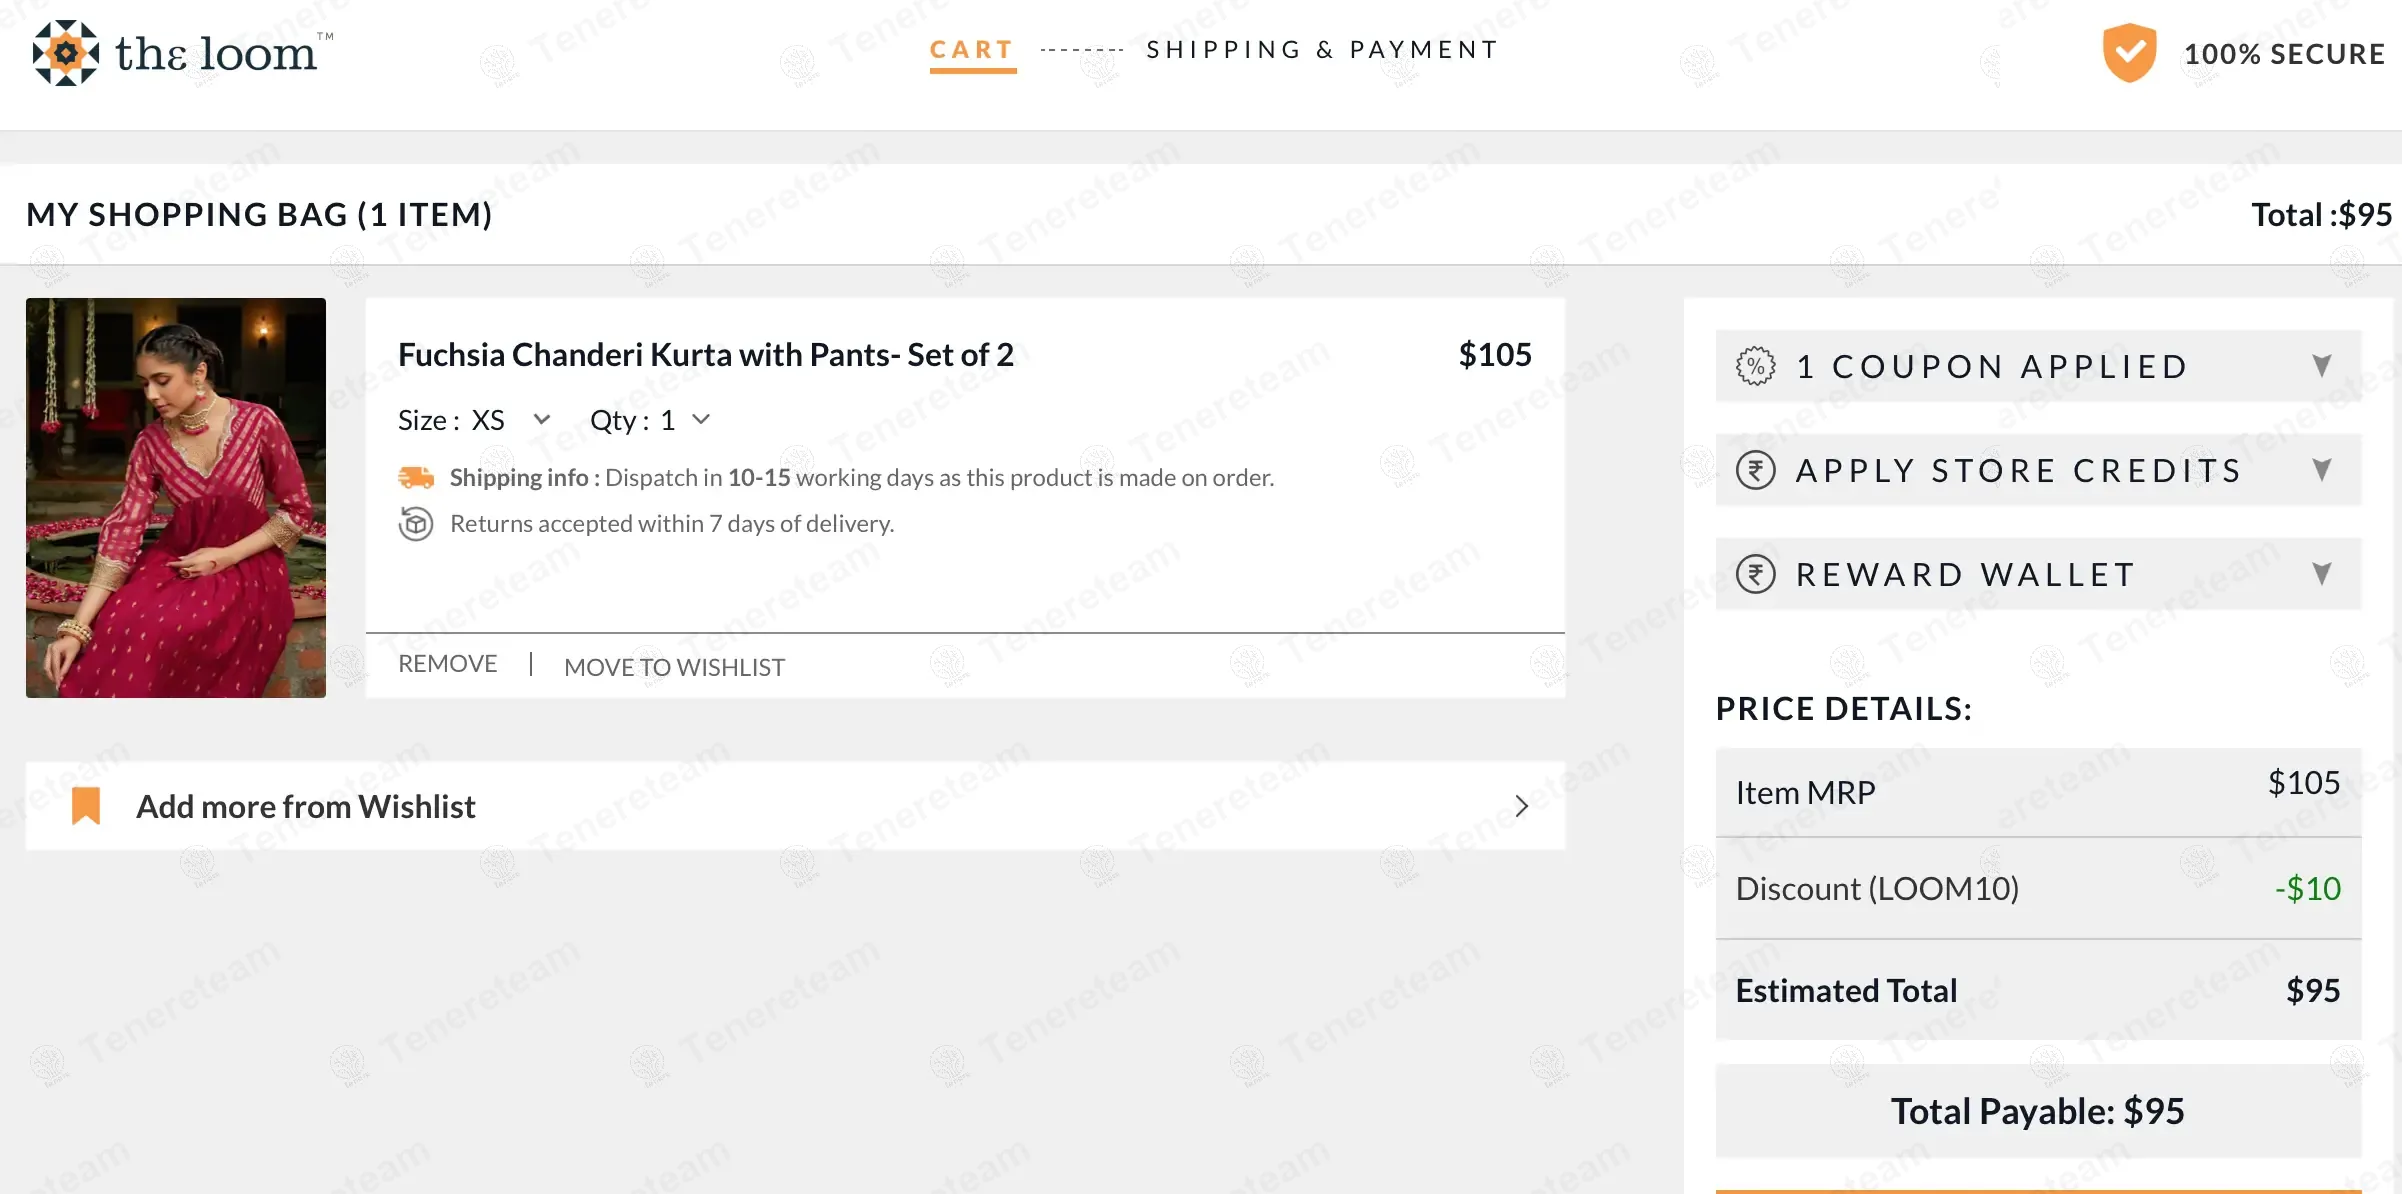This screenshot has height=1194, width=2402.
Task: Expand Apply Store Credits section
Action: coord(2321,470)
